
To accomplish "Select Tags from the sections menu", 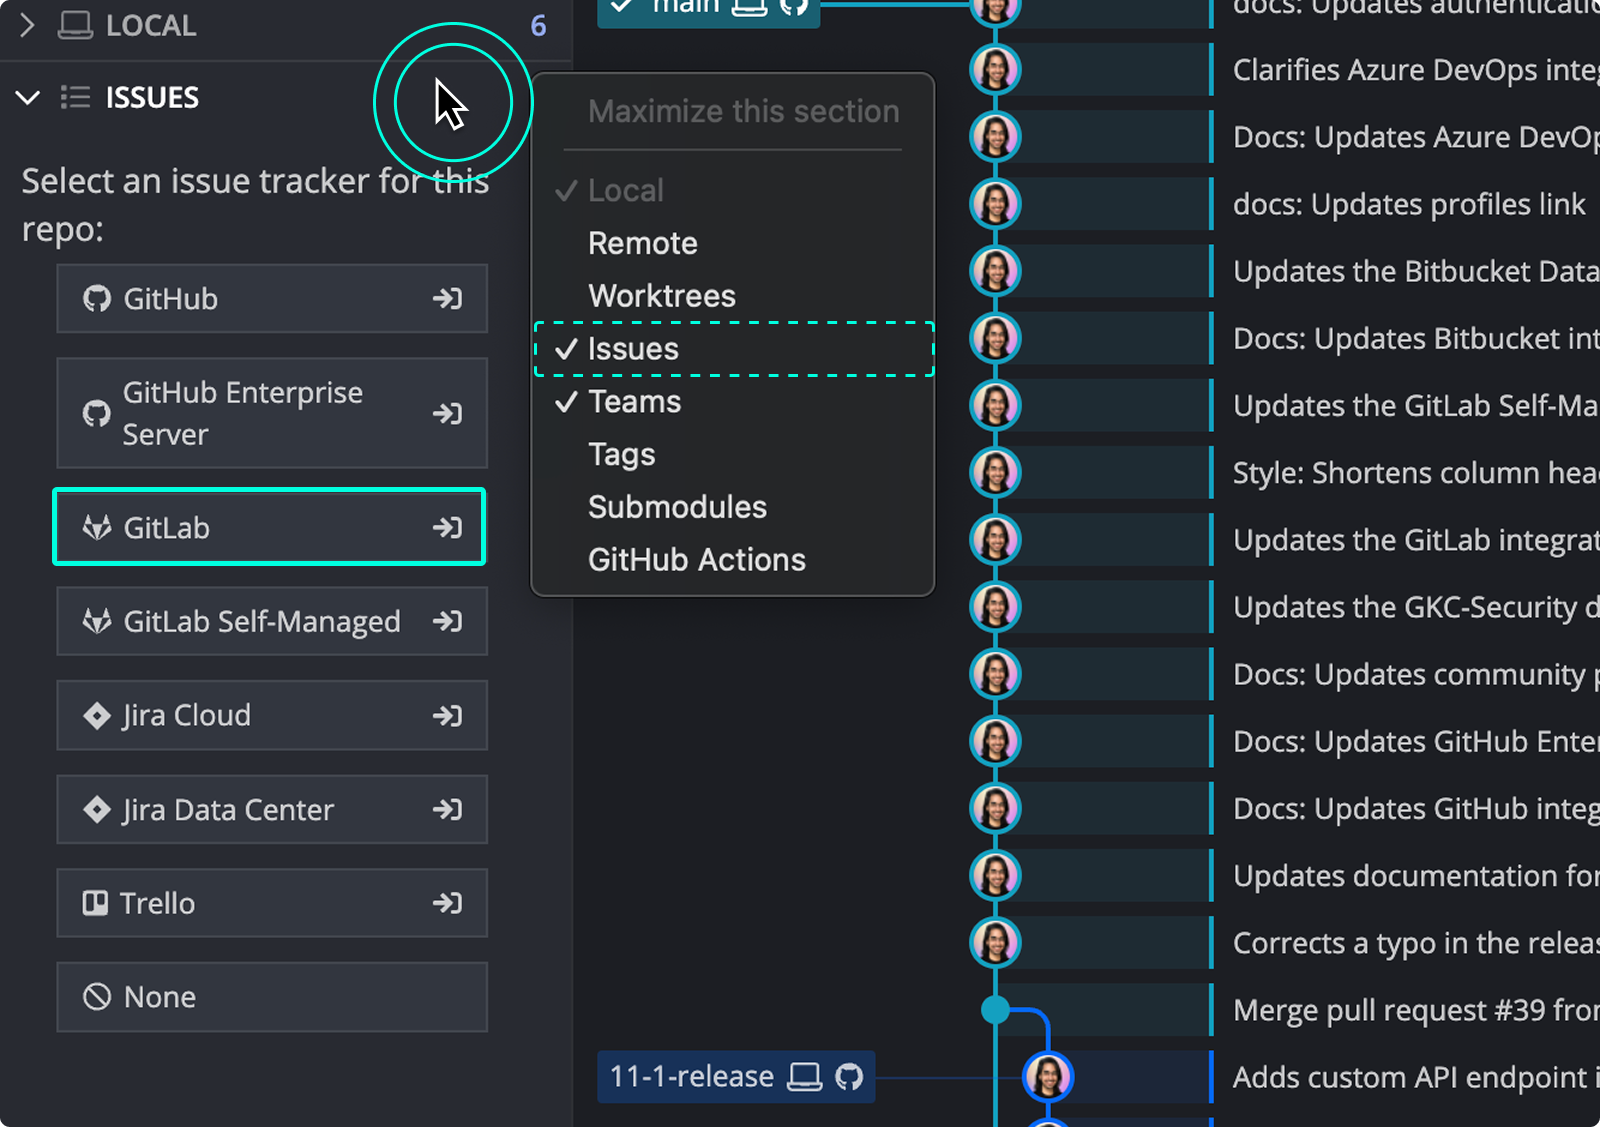I will tap(621, 454).
